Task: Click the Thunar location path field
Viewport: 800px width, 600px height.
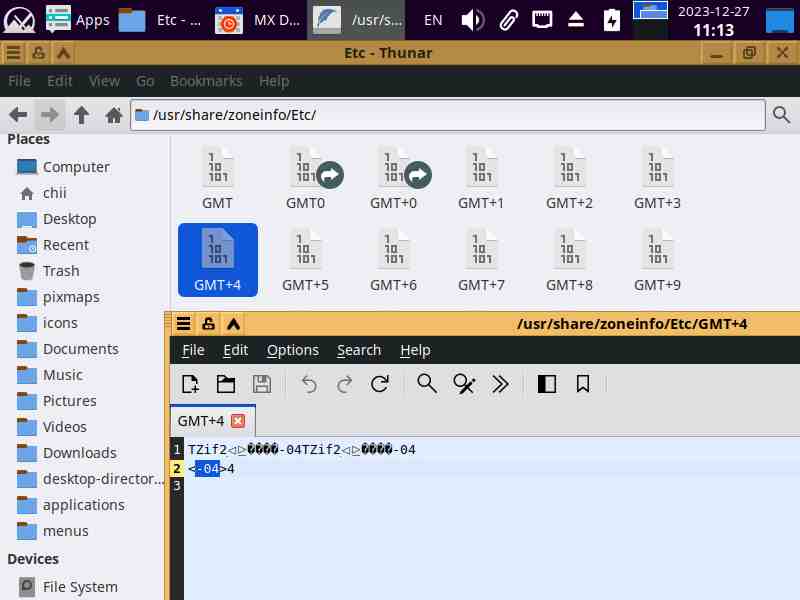Action: click(448, 115)
